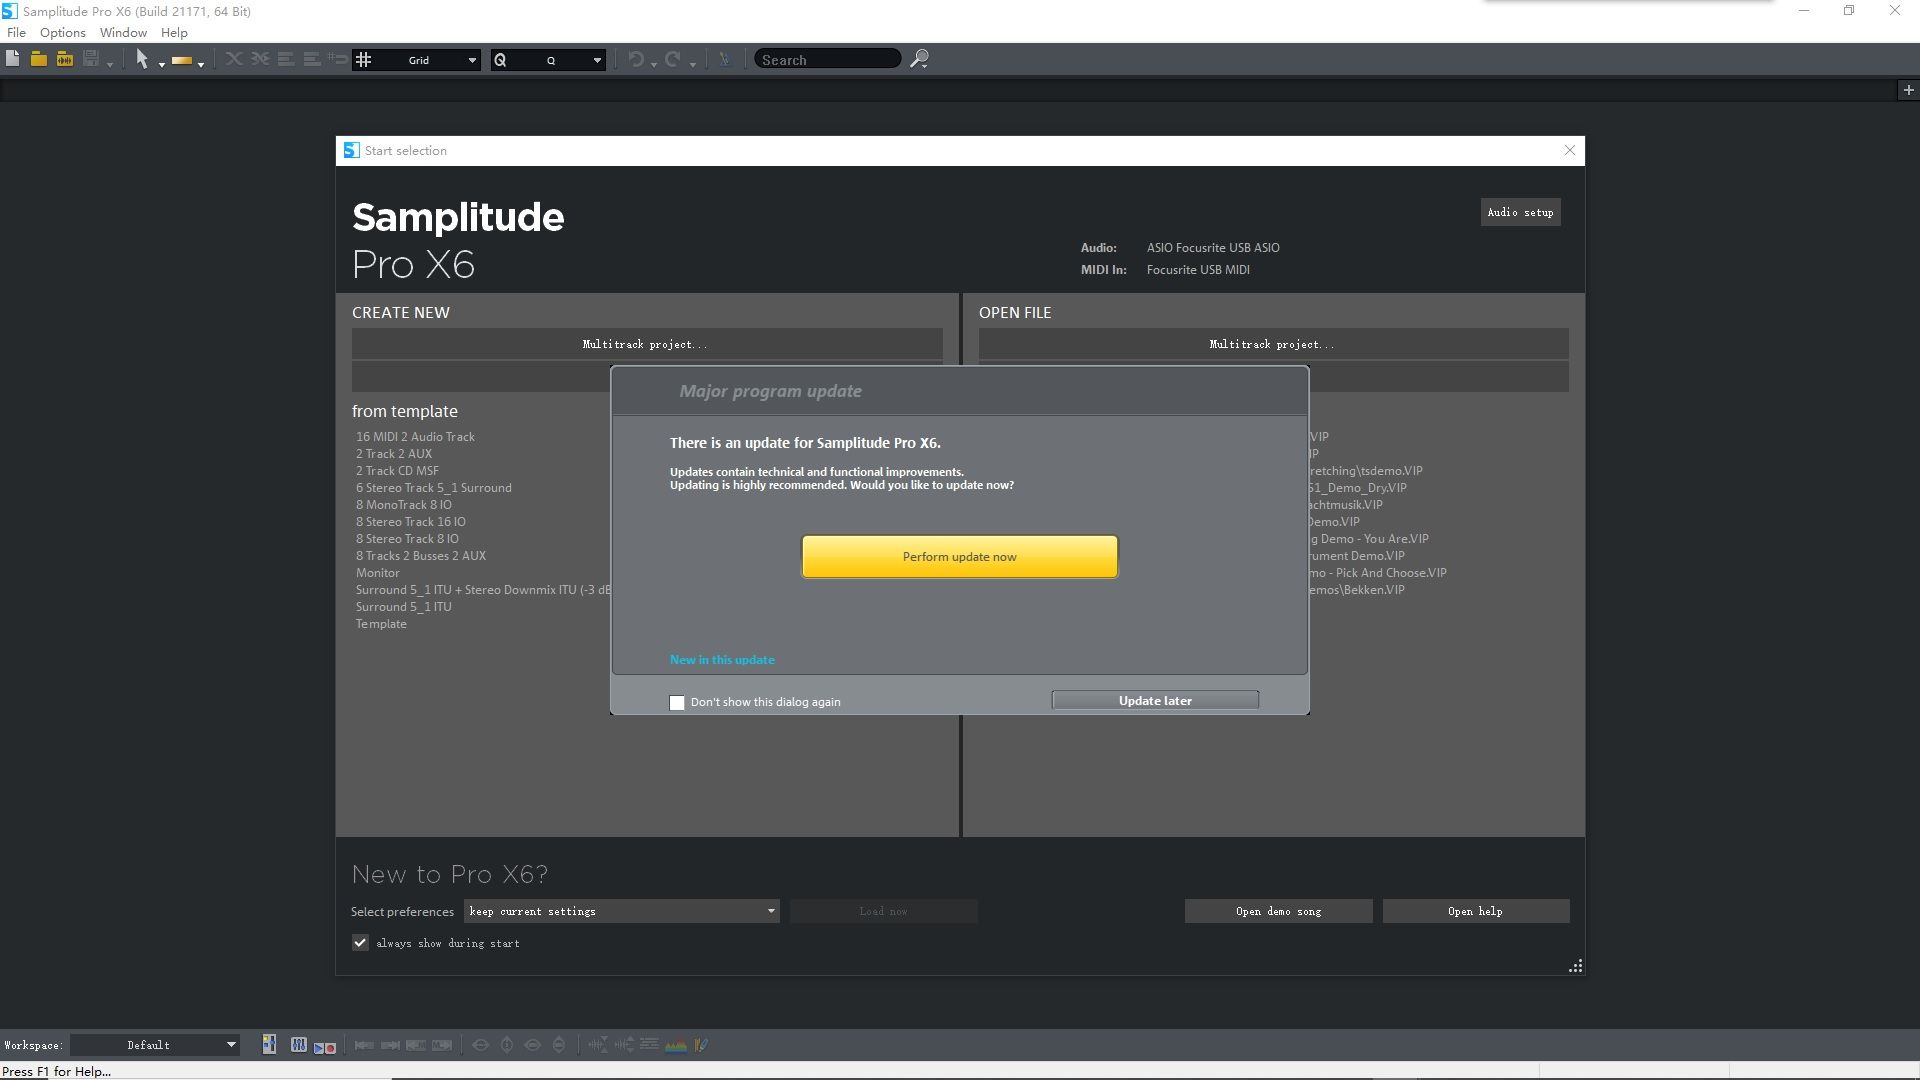The width and height of the screenshot is (1920, 1080).
Task: Open project via yellow folder icon
Action: [38, 59]
